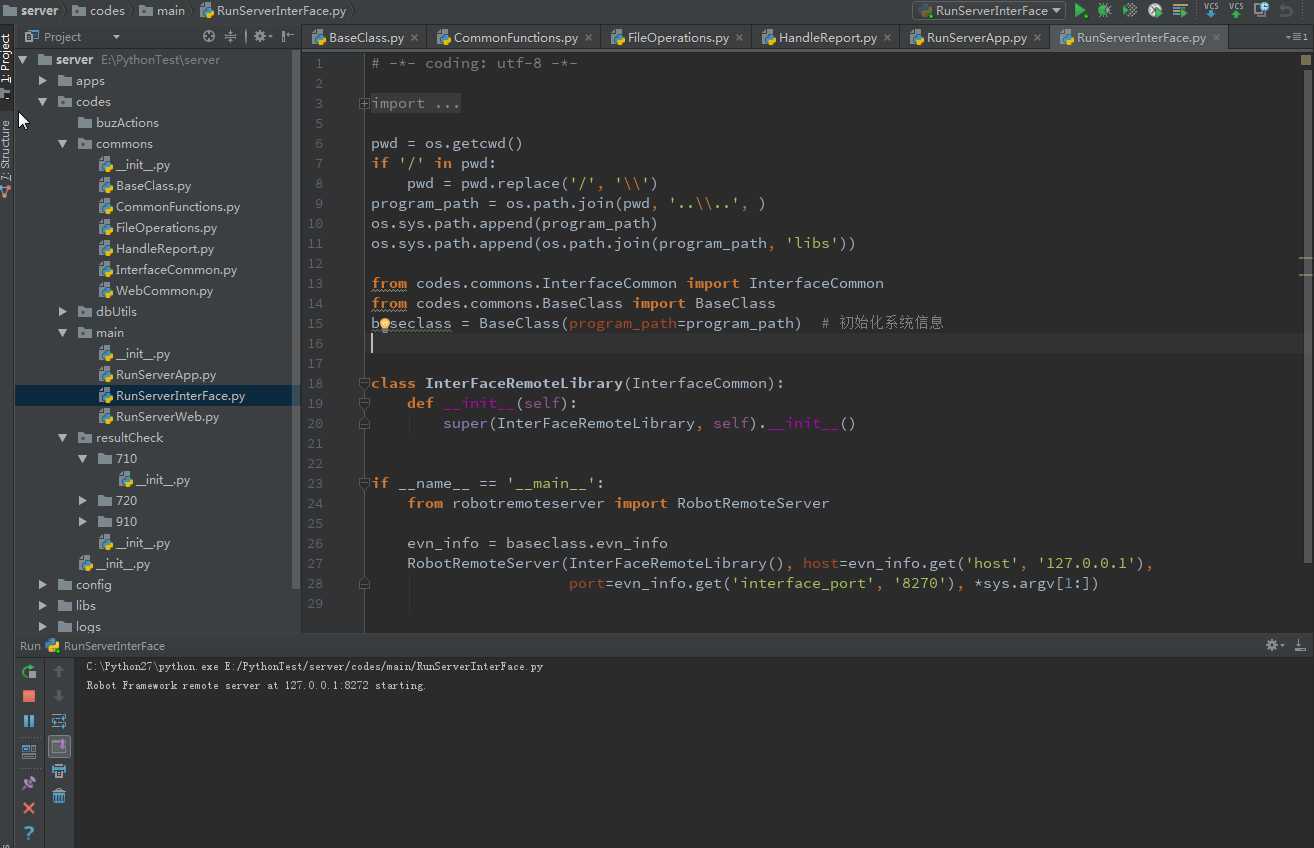
Task: Expand the apps folder
Action: 43,81
